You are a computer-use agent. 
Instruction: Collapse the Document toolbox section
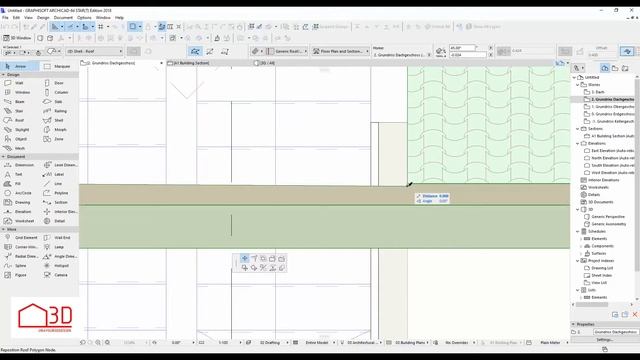pos(3,157)
